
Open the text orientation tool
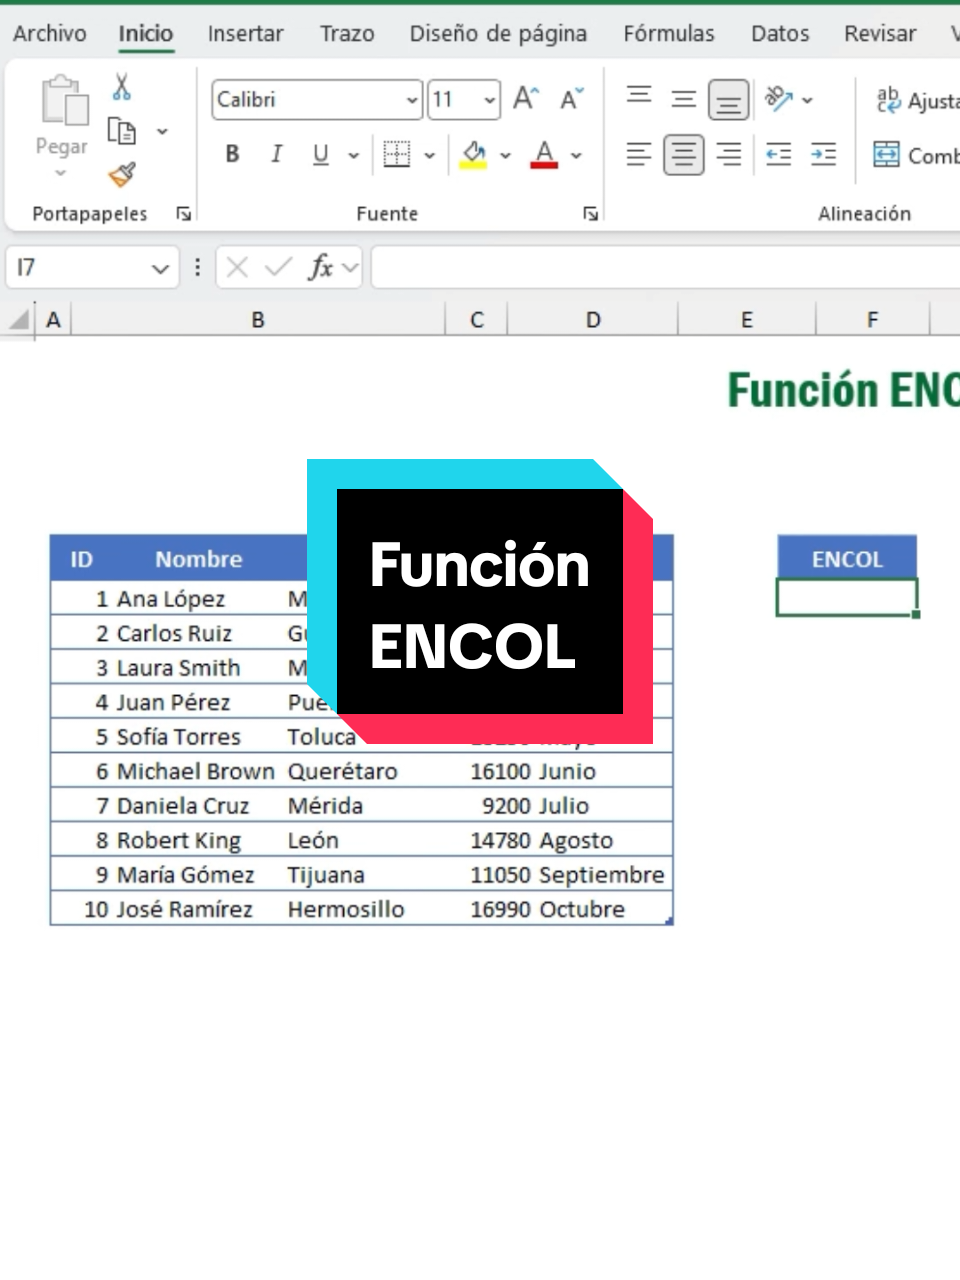tap(779, 98)
